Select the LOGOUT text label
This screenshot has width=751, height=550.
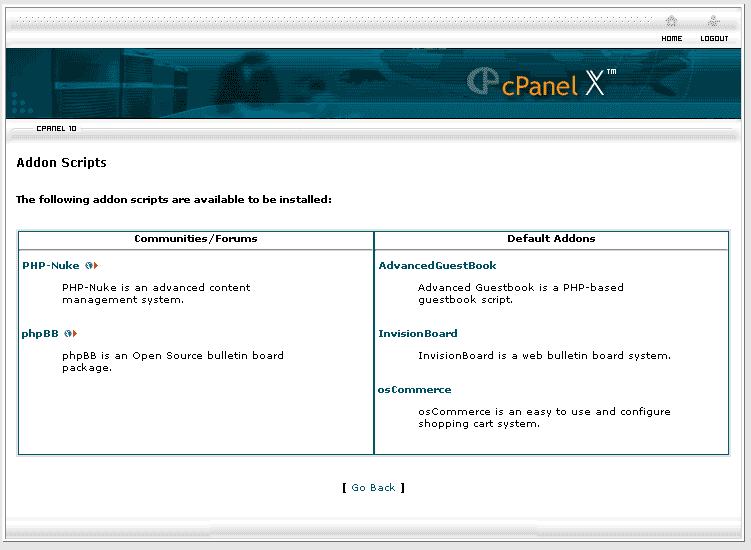pos(714,39)
